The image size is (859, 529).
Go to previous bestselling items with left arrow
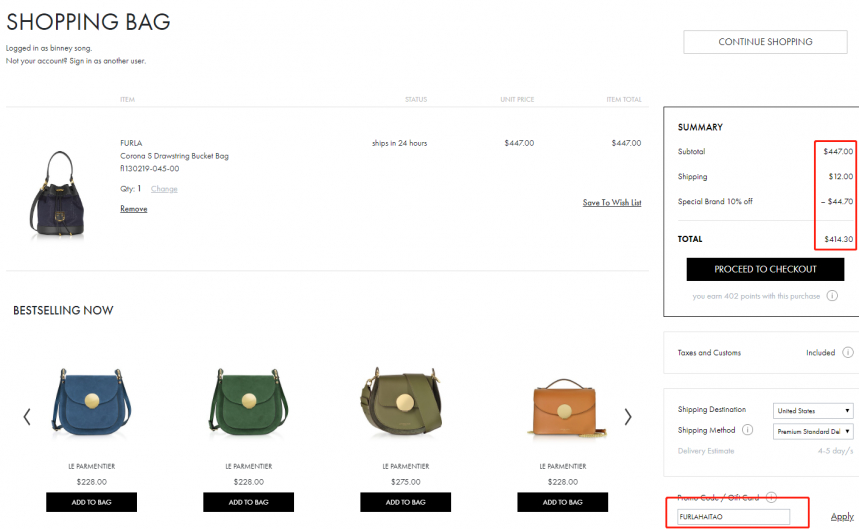point(27,417)
